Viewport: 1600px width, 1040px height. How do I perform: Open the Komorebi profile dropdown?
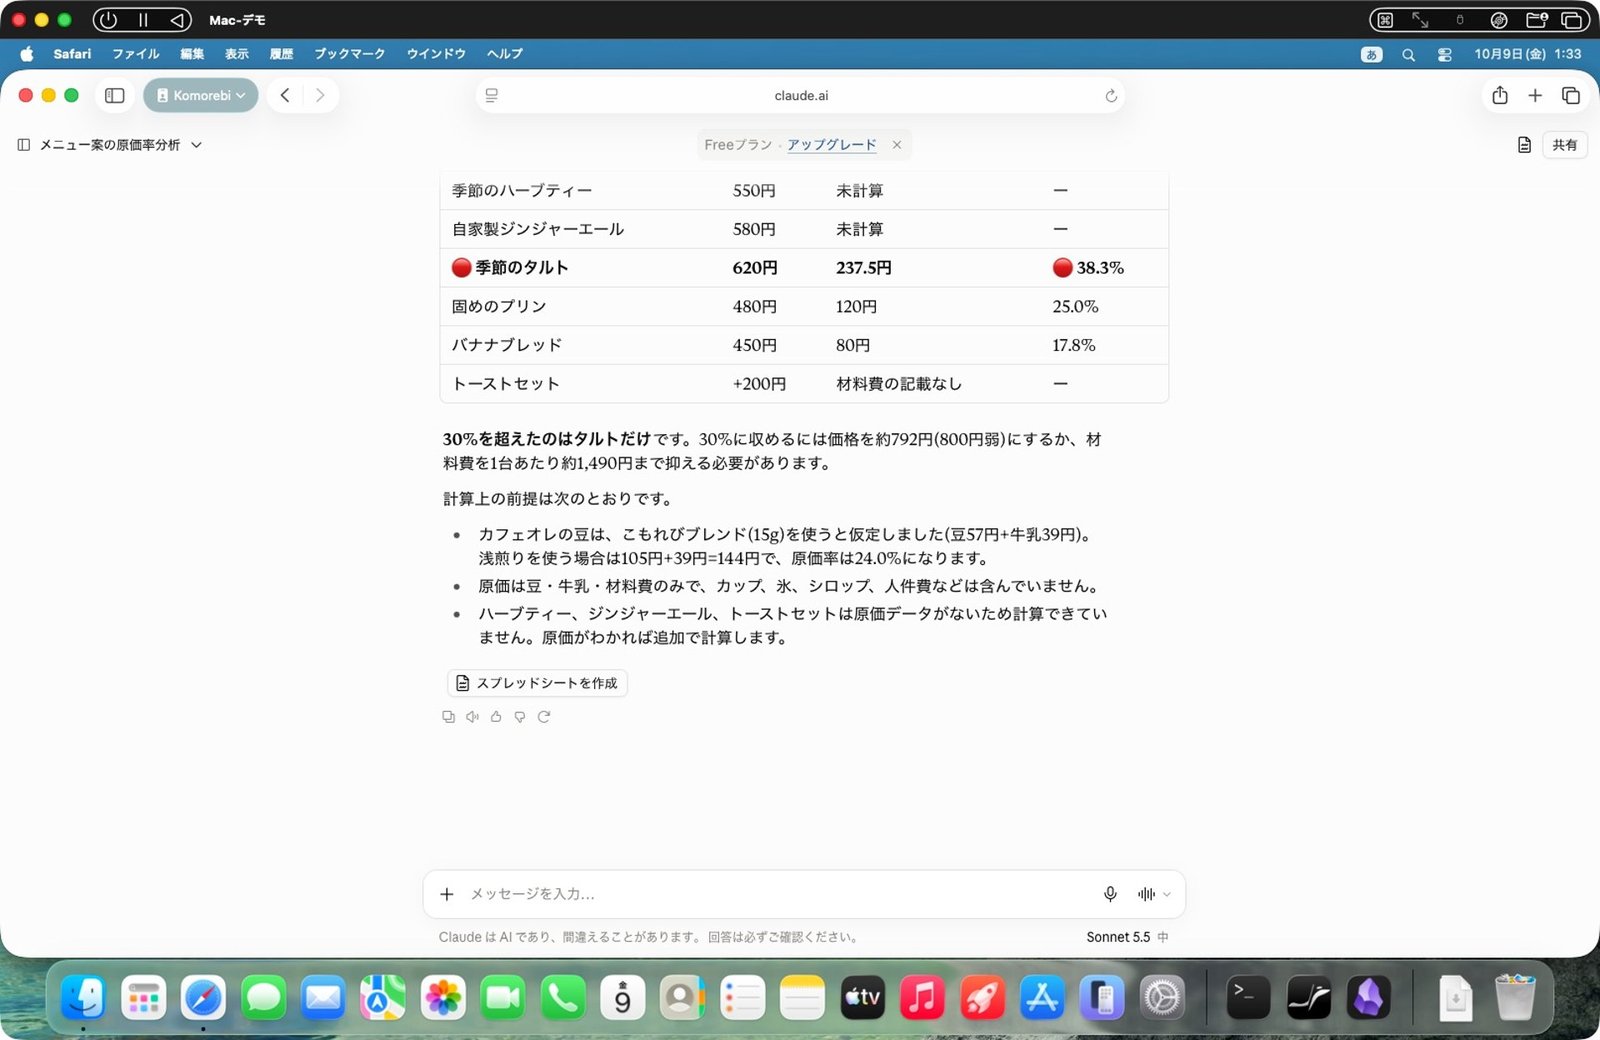point(201,96)
